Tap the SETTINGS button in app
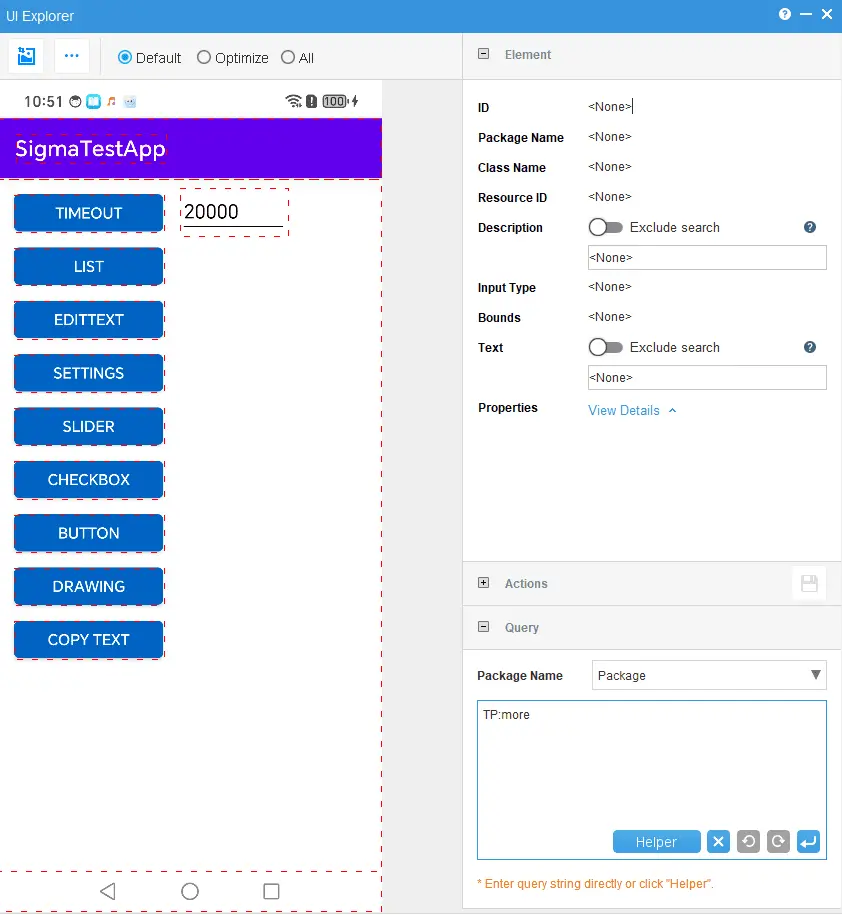Viewport: 842px width, 915px height. (89, 373)
